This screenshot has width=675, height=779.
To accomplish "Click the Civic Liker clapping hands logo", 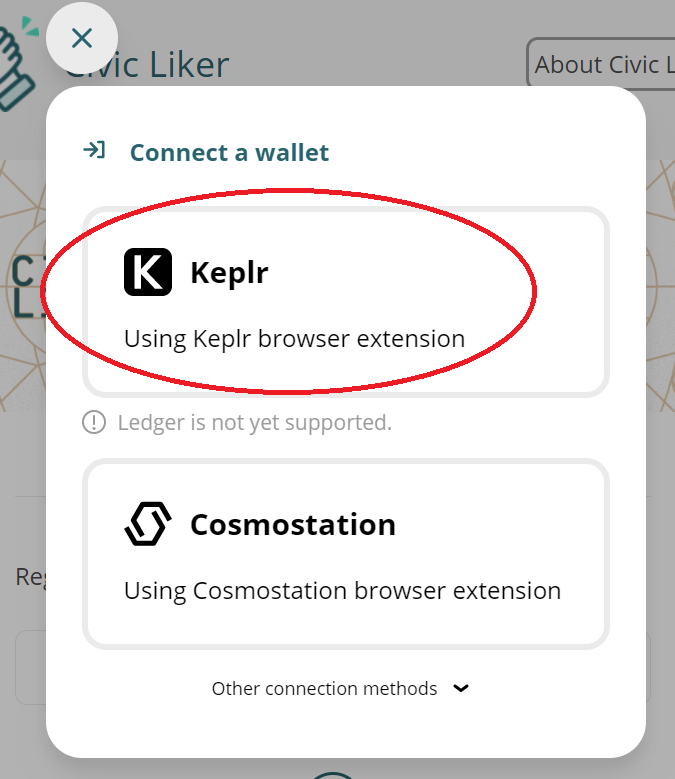I will 18,65.
